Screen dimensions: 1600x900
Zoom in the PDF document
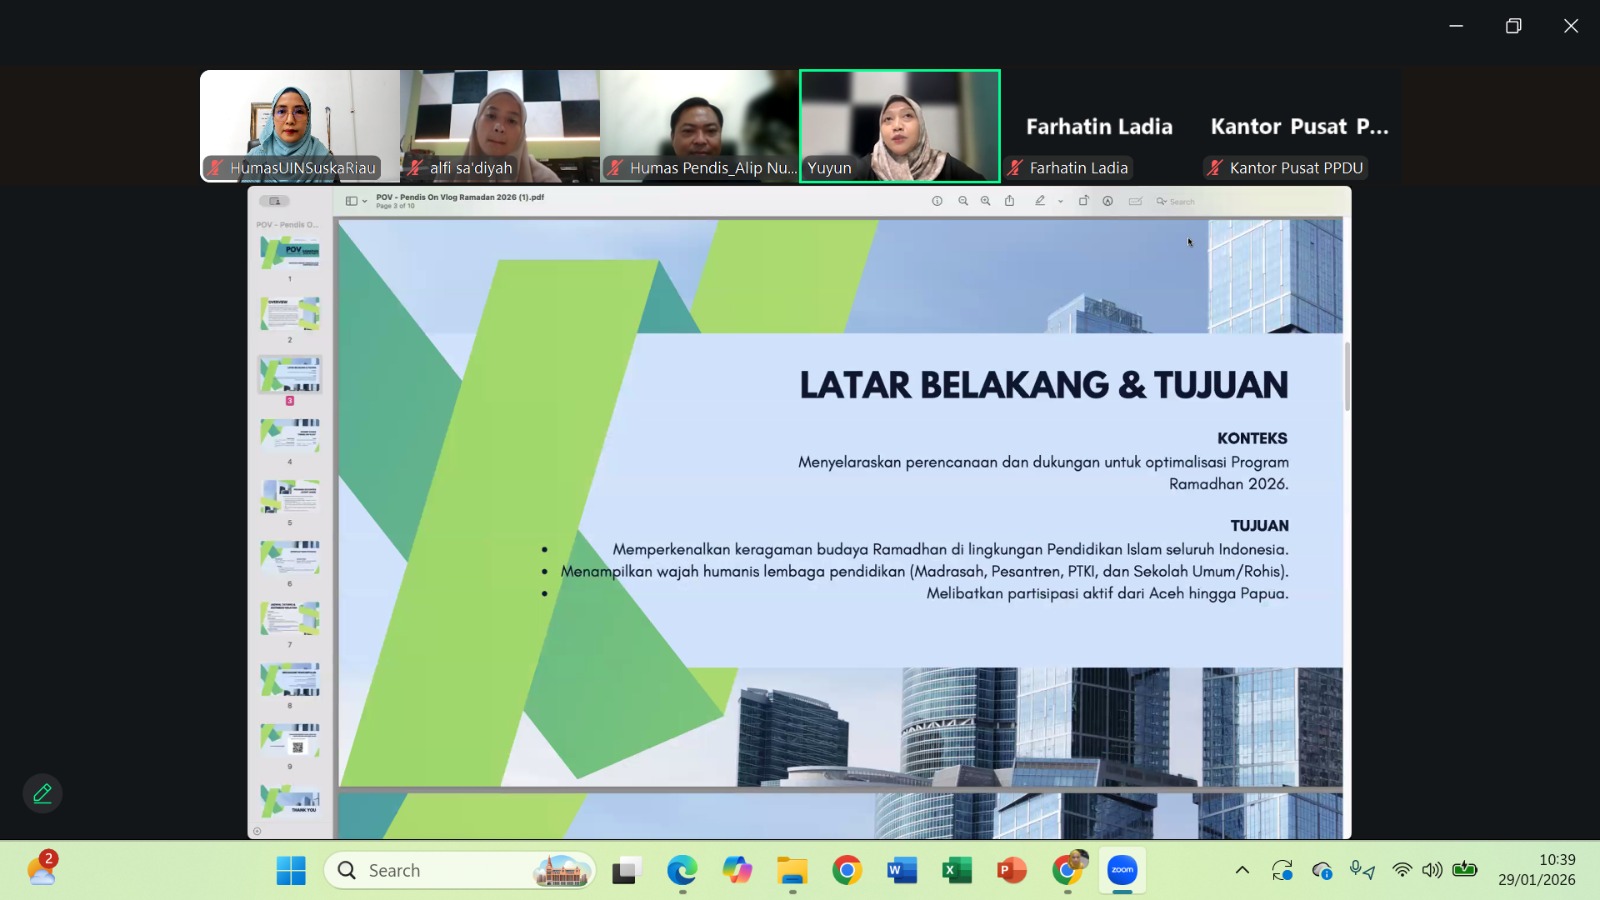click(986, 201)
